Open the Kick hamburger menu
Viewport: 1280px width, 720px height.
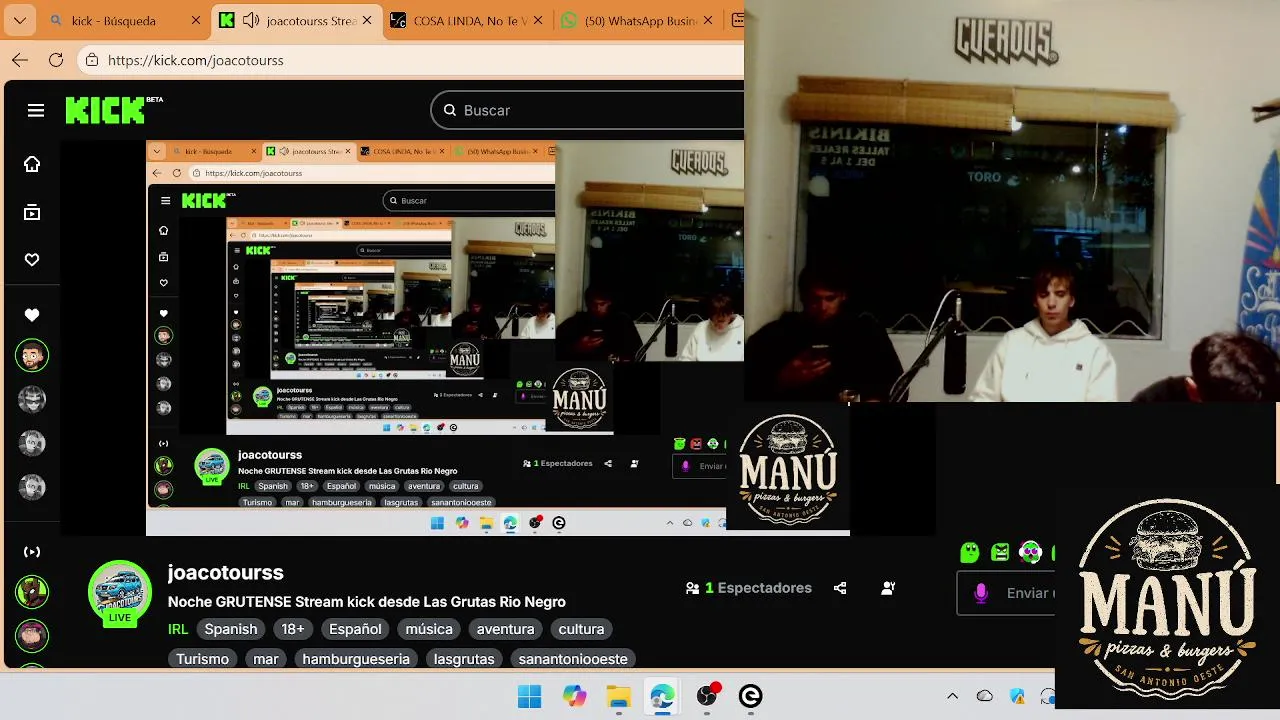36,110
